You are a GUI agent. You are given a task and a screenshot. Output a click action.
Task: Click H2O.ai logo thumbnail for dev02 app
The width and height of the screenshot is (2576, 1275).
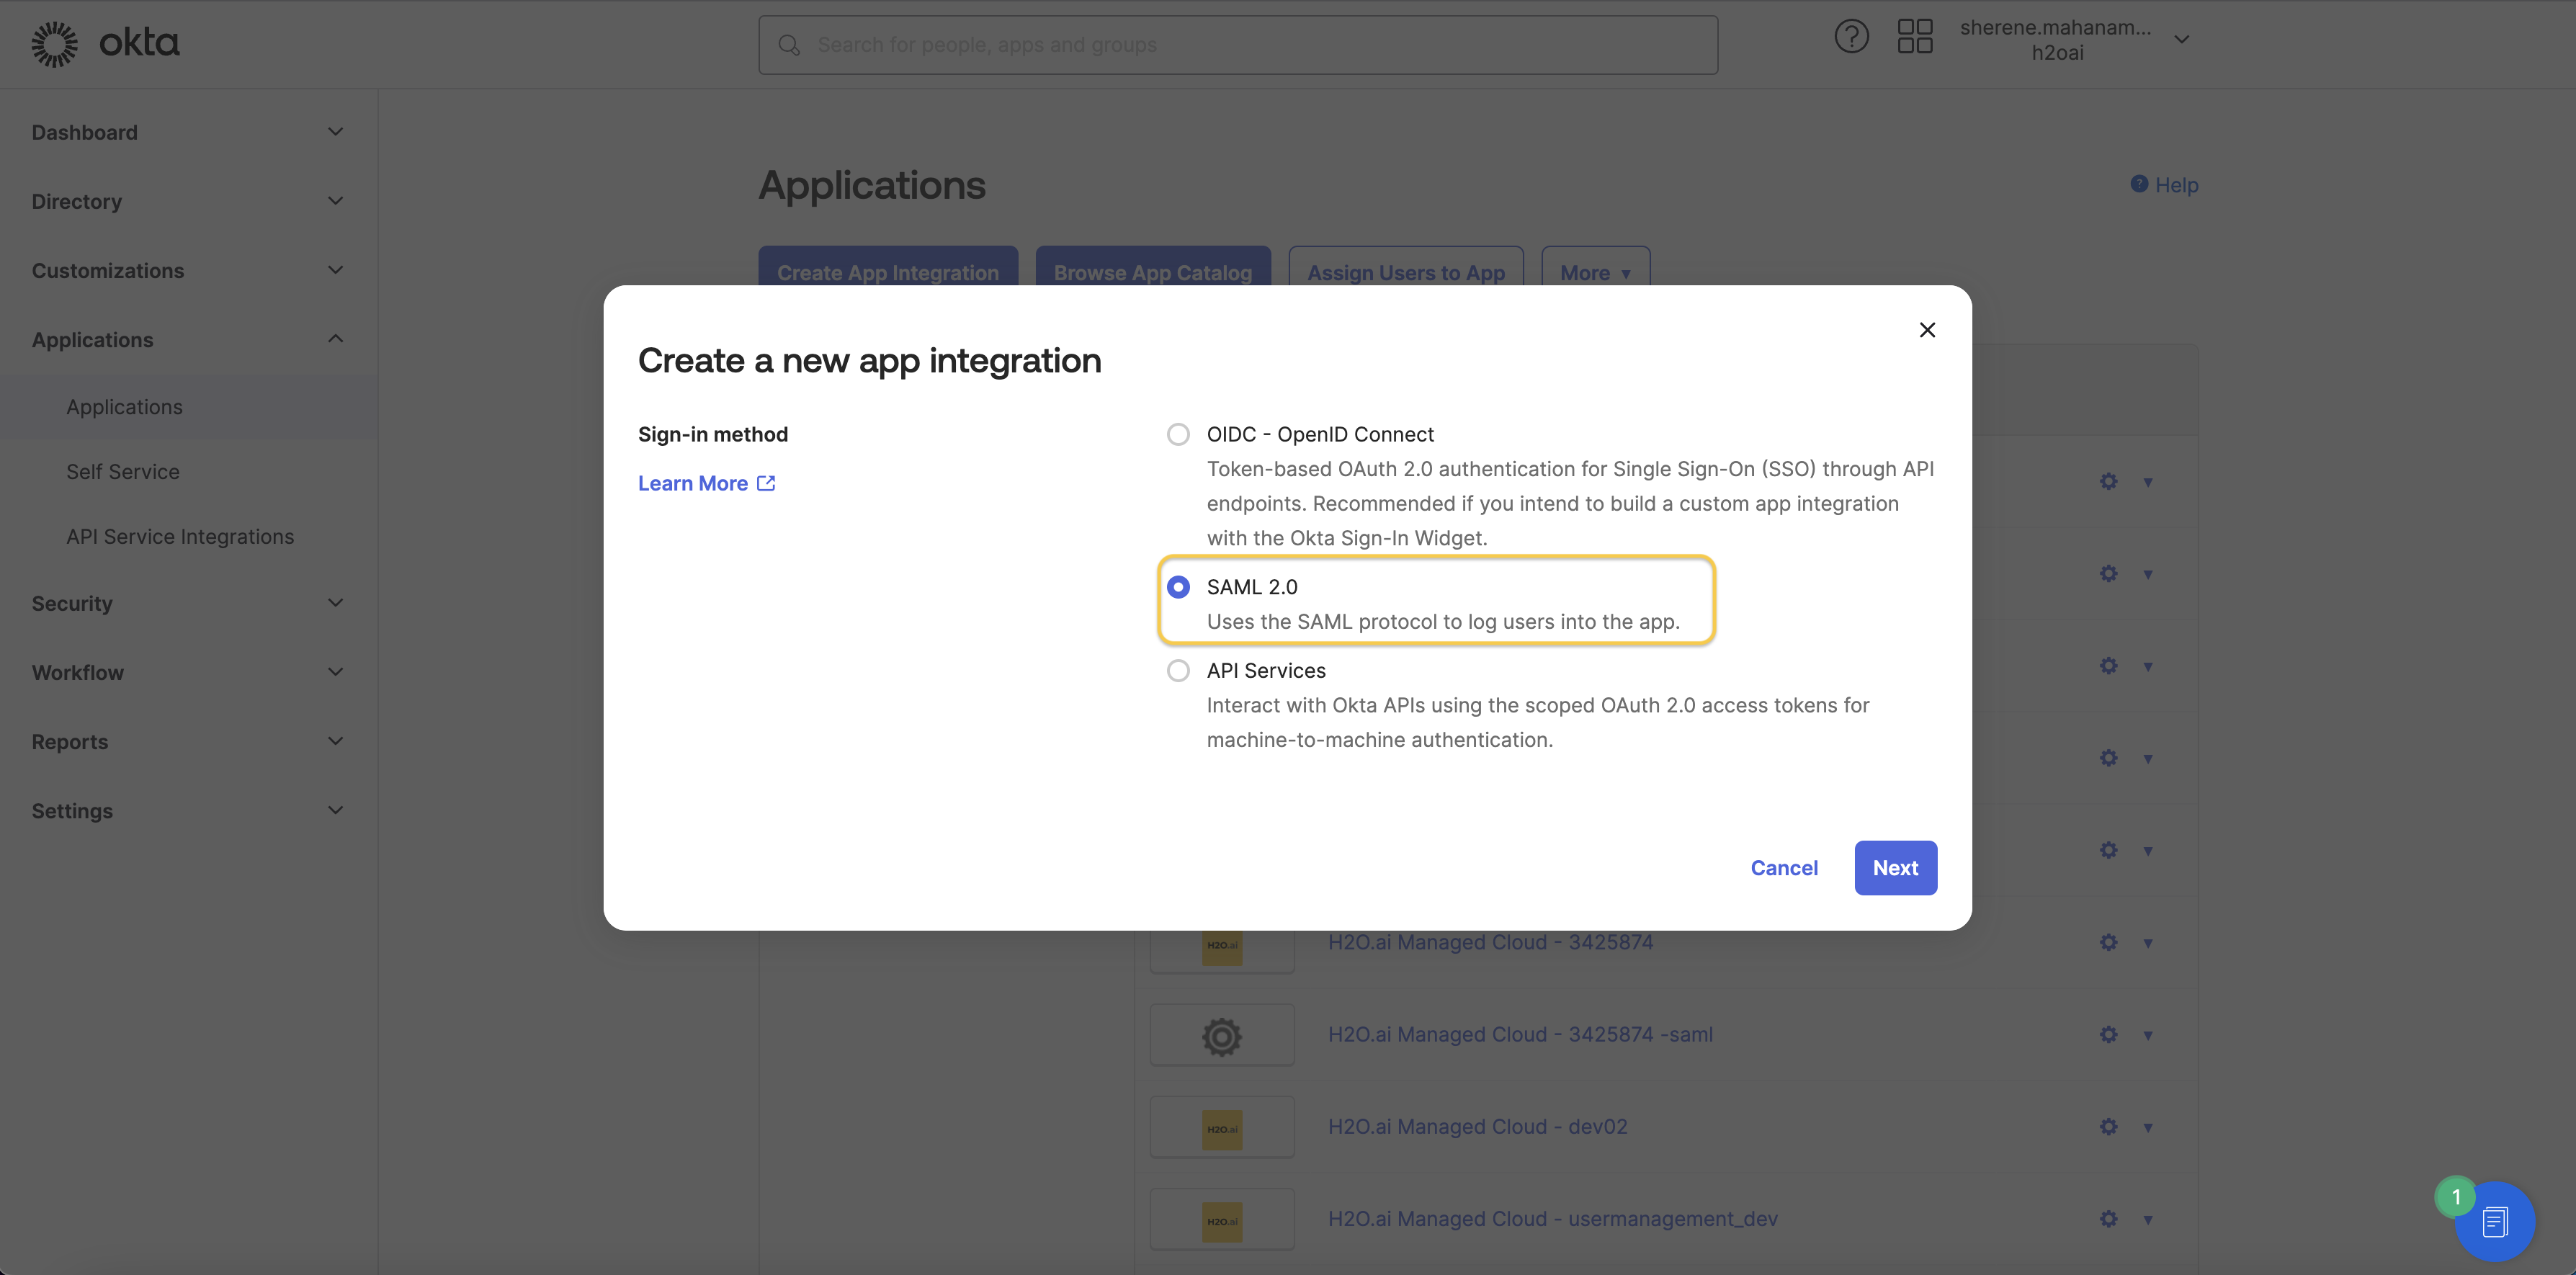tap(1222, 1129)
